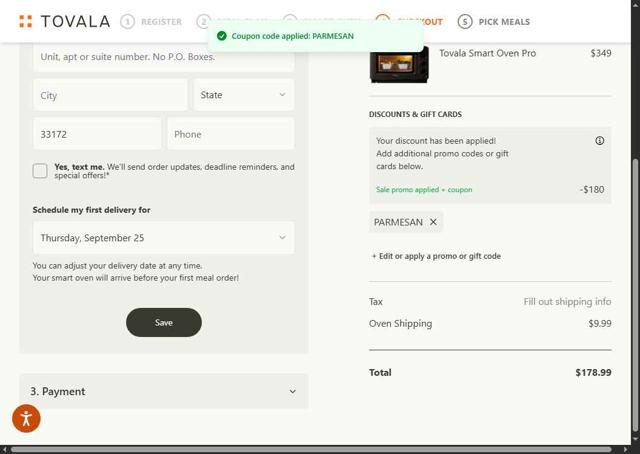Image resolution: width=640 pixels, height=454 pixels.
Task: Click 'Edit or apply a promo or gift code'
Action: [436, 256]
